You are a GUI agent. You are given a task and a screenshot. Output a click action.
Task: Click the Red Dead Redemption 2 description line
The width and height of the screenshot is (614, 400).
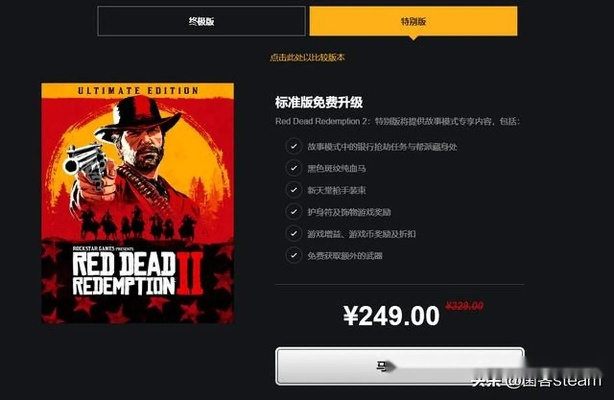click(x=397, y=121)
